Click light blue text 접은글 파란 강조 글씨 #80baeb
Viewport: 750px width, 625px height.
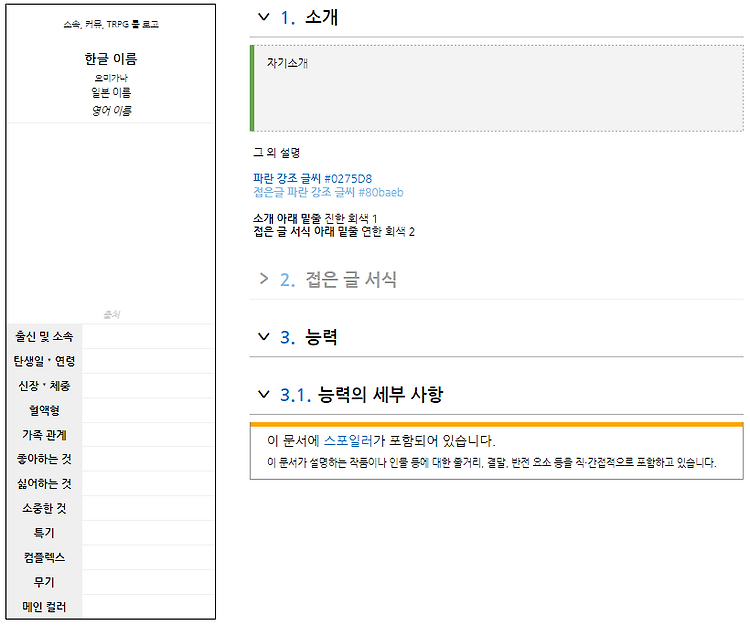328,192
